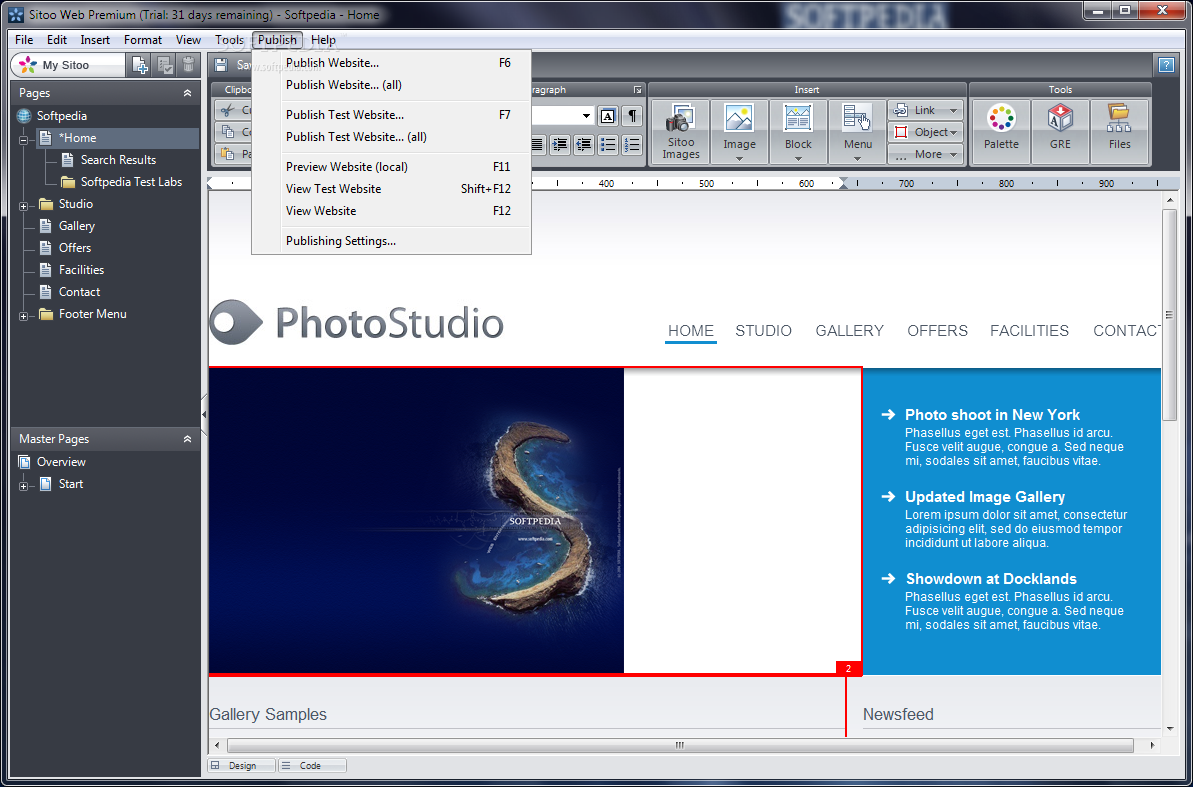Click the STUDIO navigation link
Image resolution: width=1193 pixels, height=787 pixels.
(763, 330)
